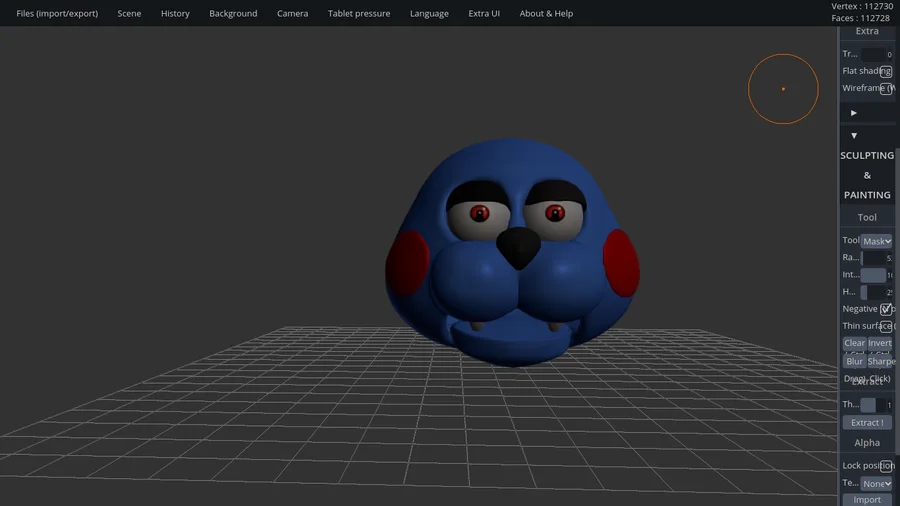Toggle the Flat shading checkbox
The image size is (900, 506).
coord(886,72)
